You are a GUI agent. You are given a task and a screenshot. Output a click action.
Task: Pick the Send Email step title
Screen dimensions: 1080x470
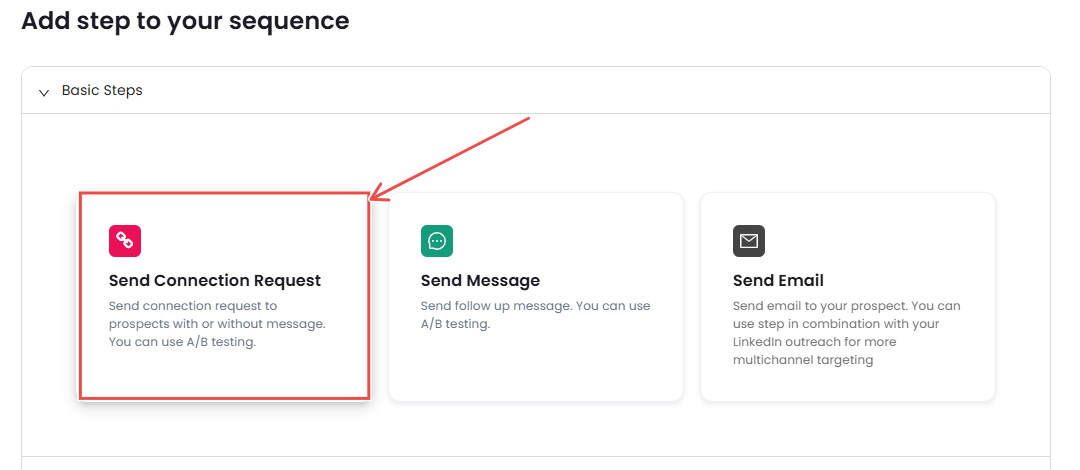pos(778,280)
